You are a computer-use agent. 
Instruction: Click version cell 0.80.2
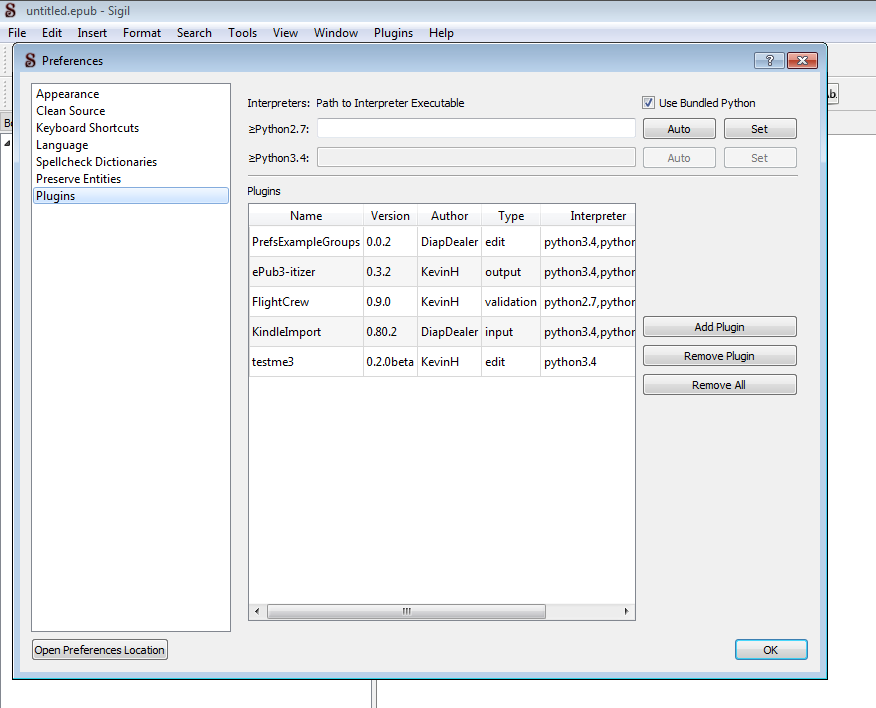390,332
